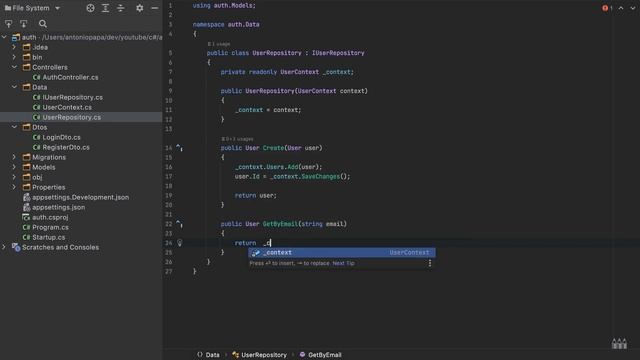Click the second arrow toolbar icon beside search
Viewport: 640px width, 360px height.
click(x=24, y=24)
